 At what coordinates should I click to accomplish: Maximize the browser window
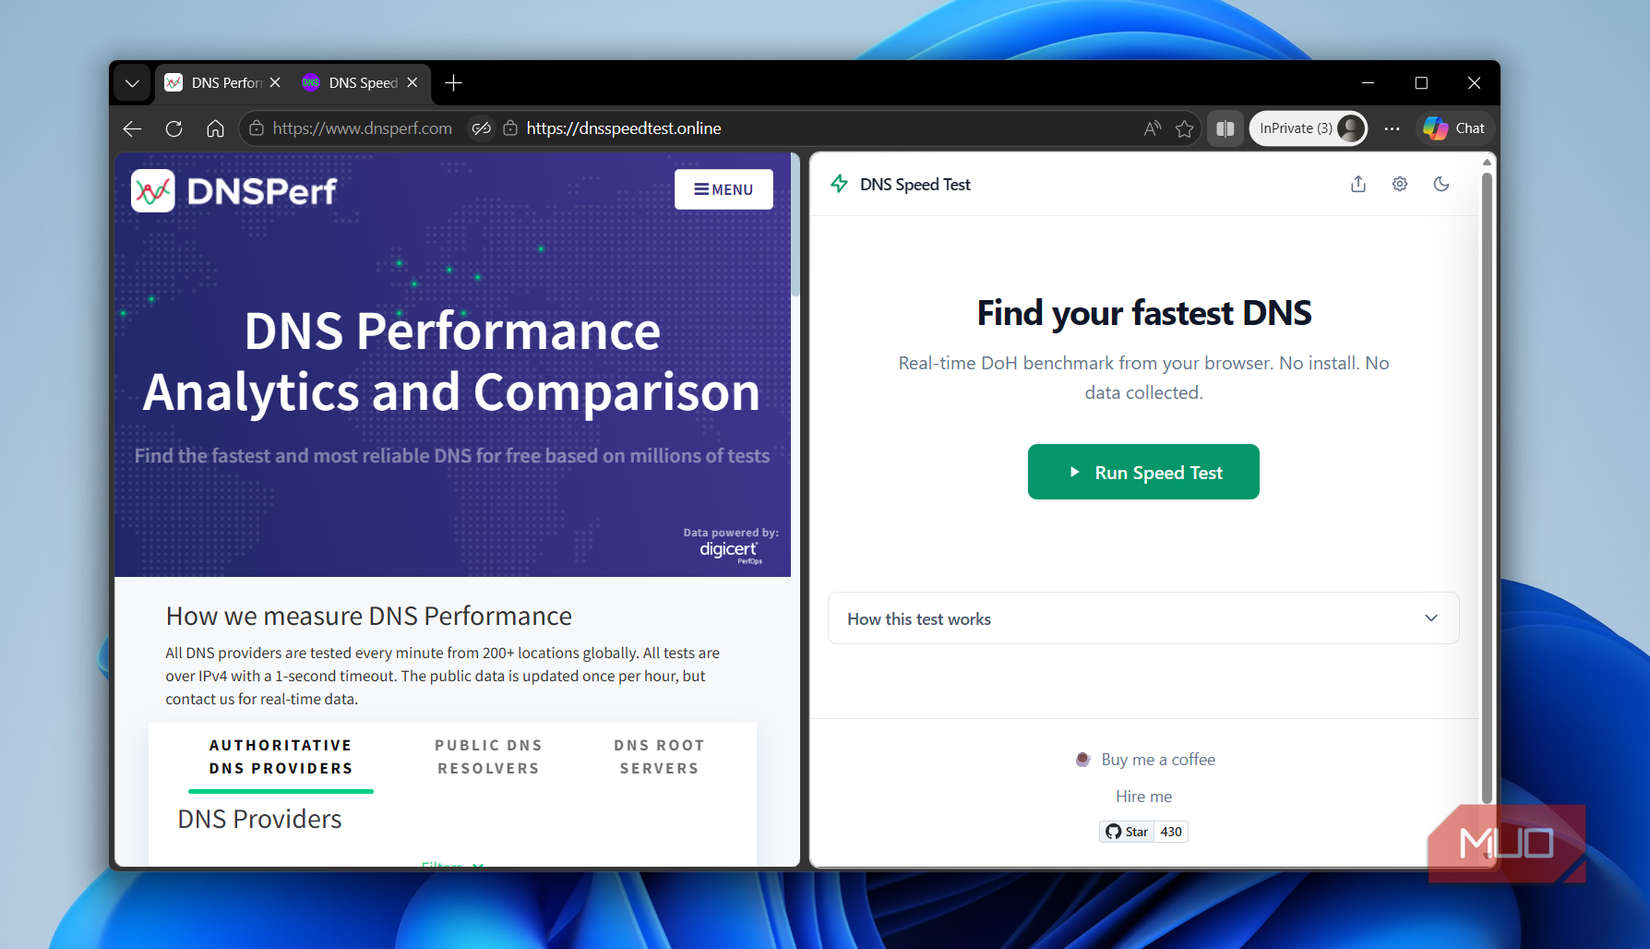pyautogui.click(x=1421, y=83)
